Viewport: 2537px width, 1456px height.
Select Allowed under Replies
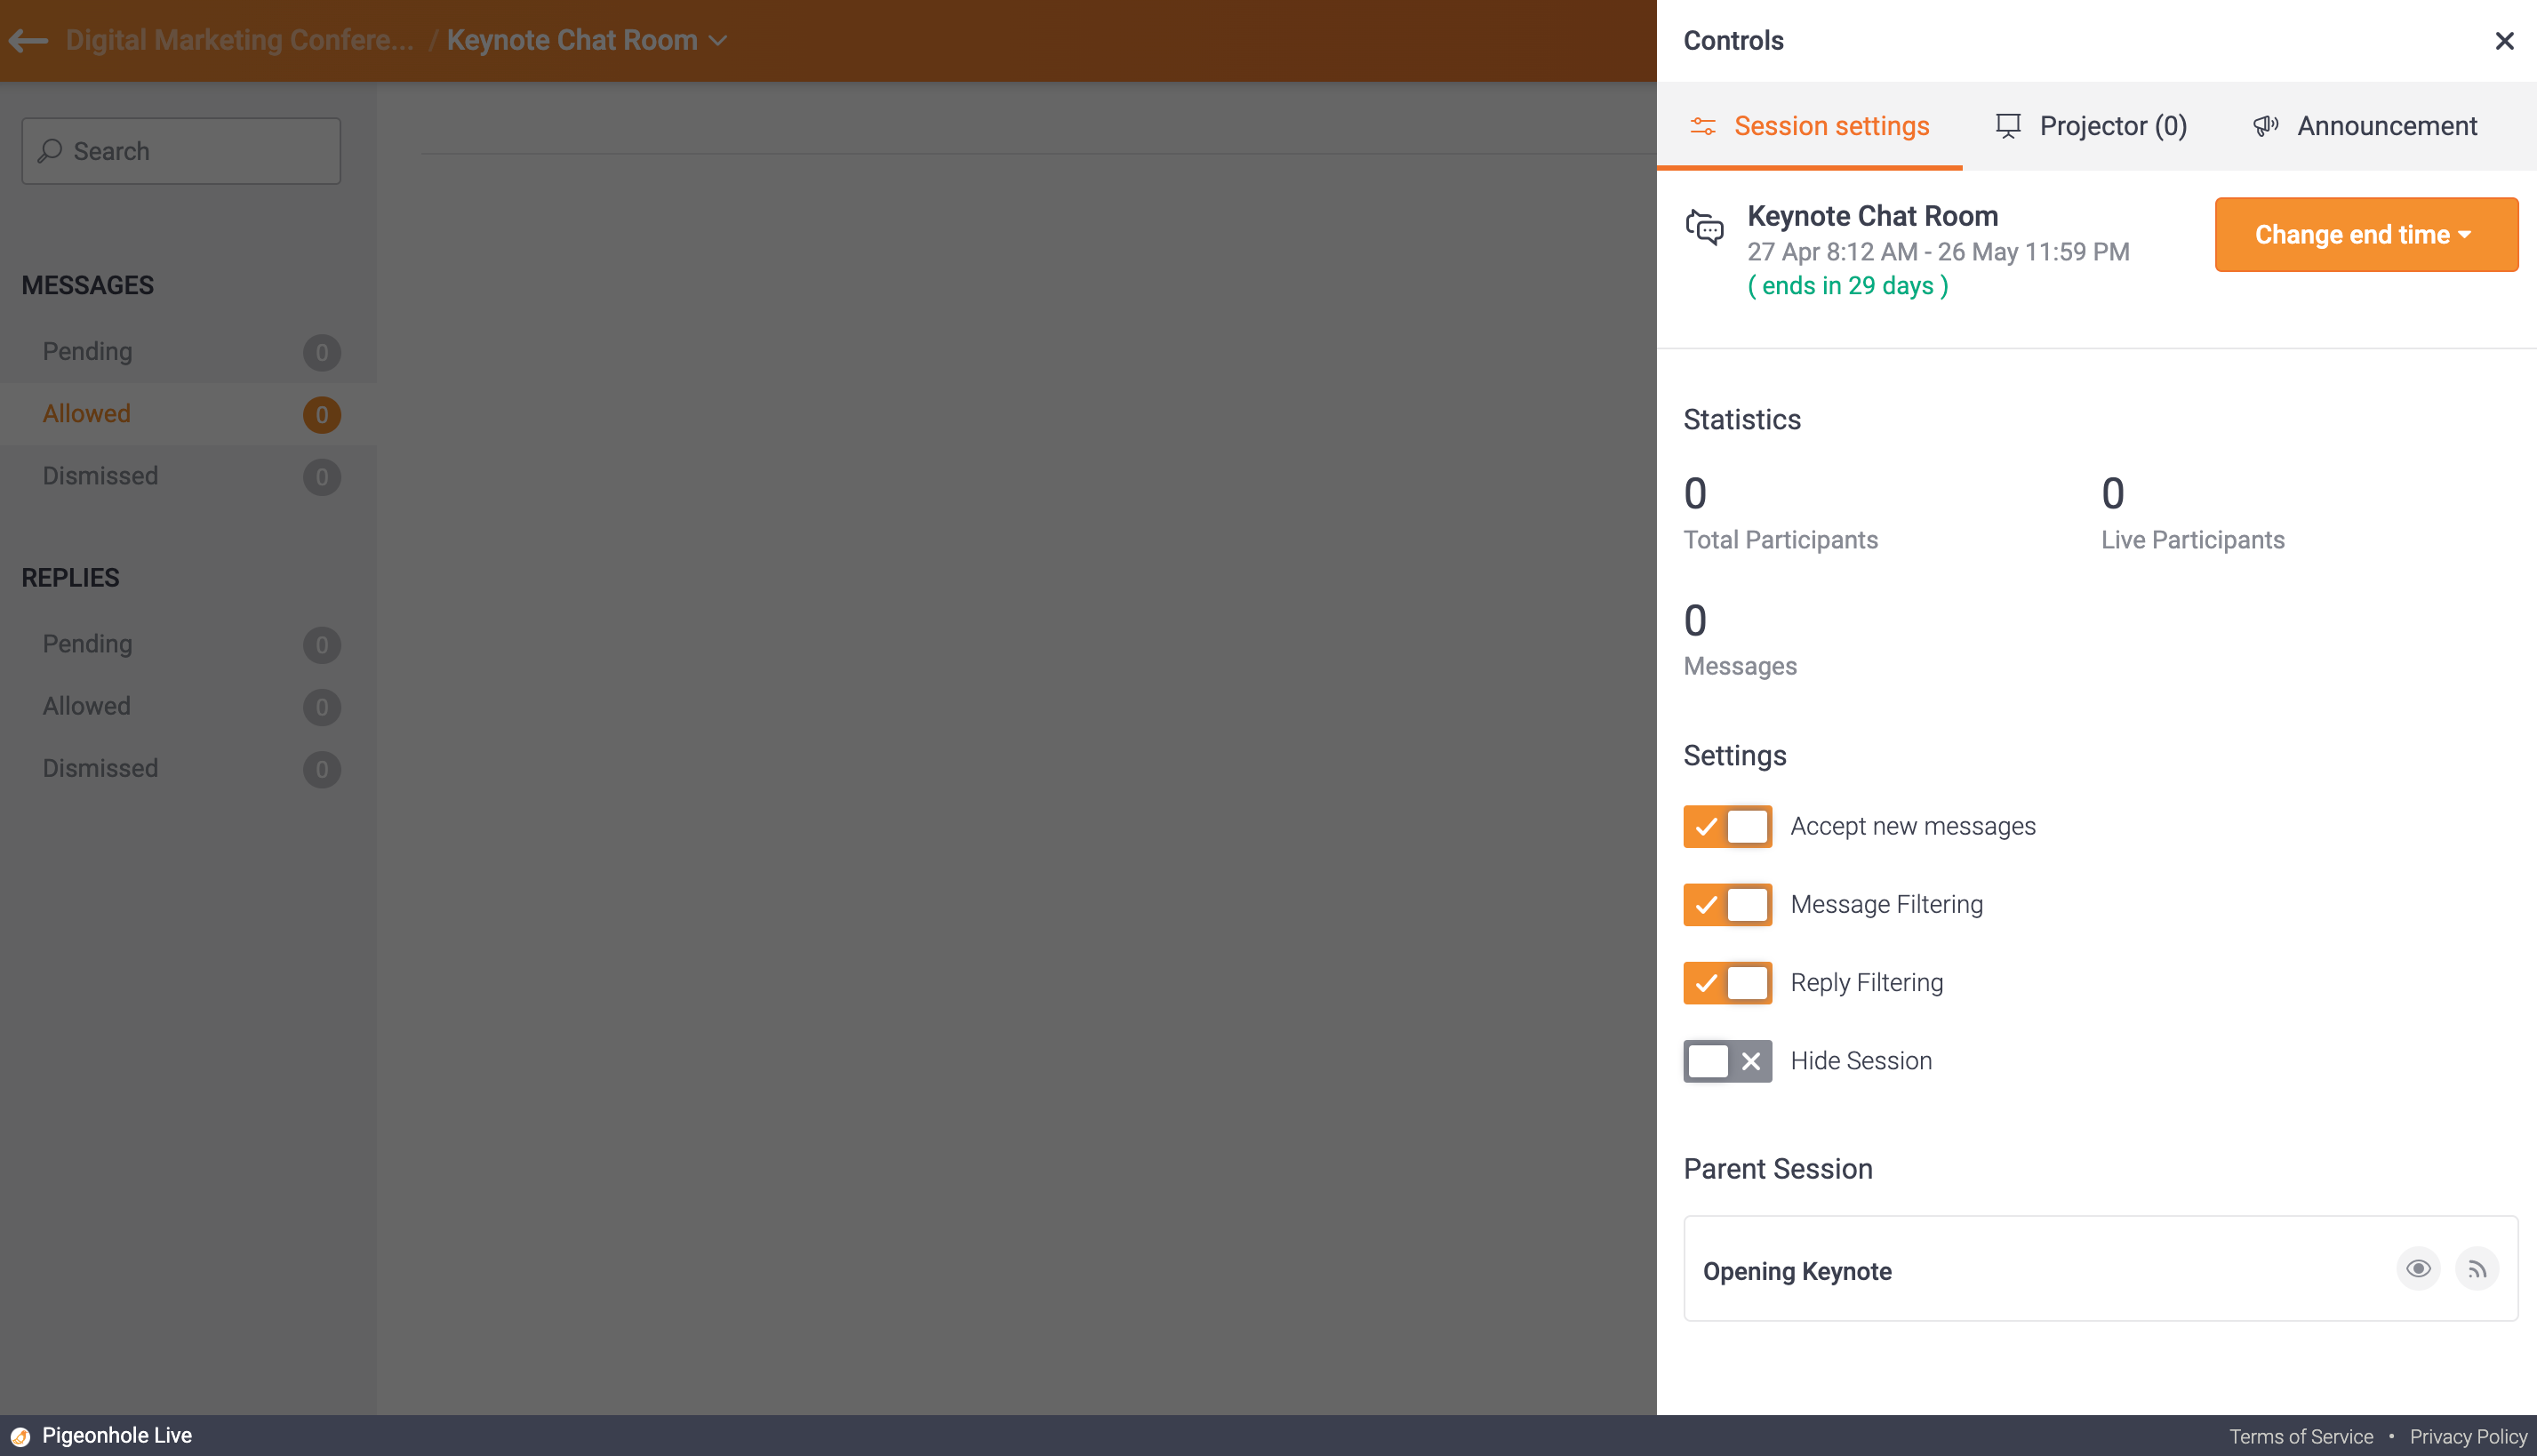(189, 706)
